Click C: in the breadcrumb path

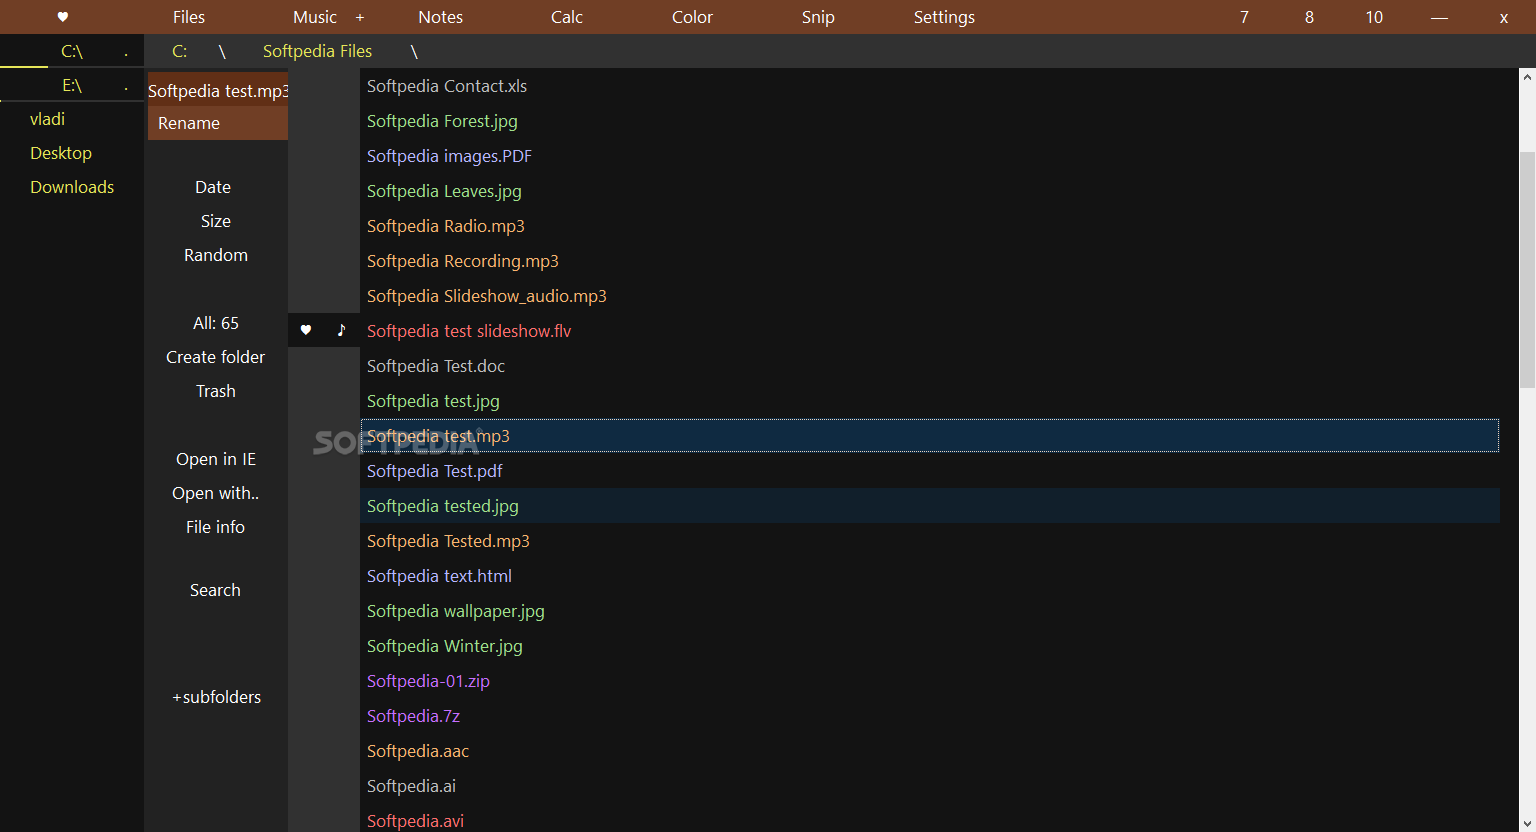180,51
